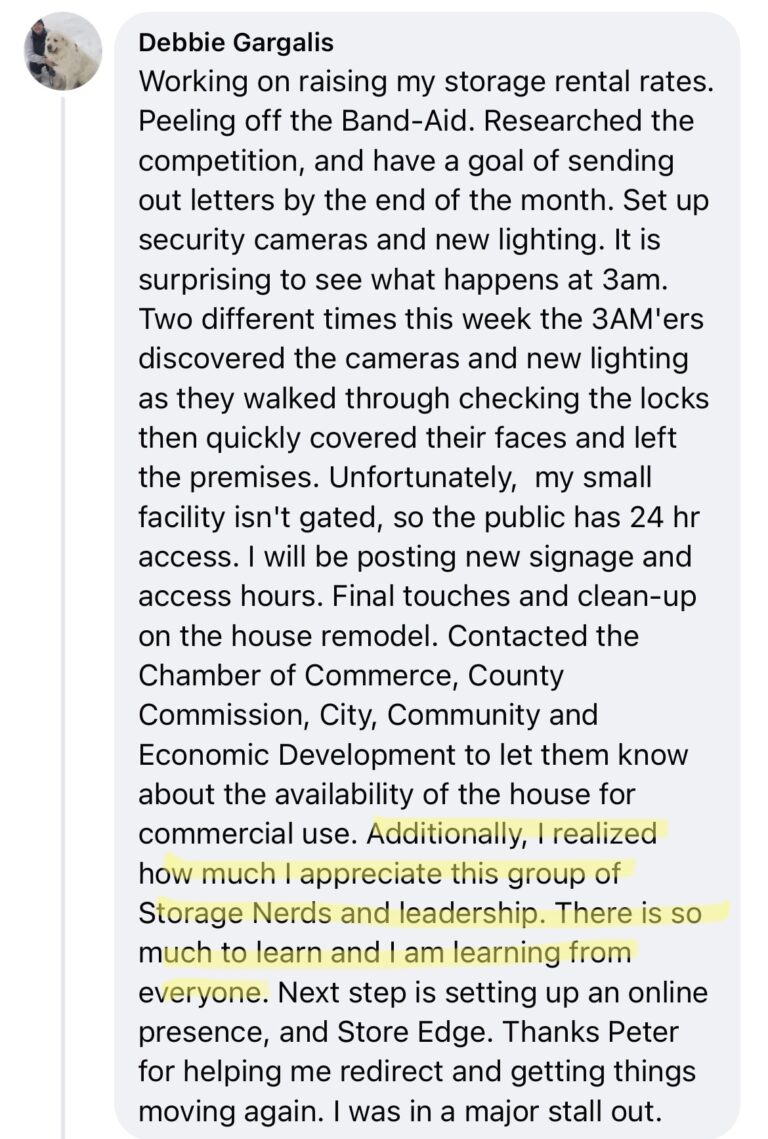Image resolution: width=768 pixels, height=1139 pixels.
Task: Click Debbie Gargalis's profile picture
Action: (x=62, y=52)
